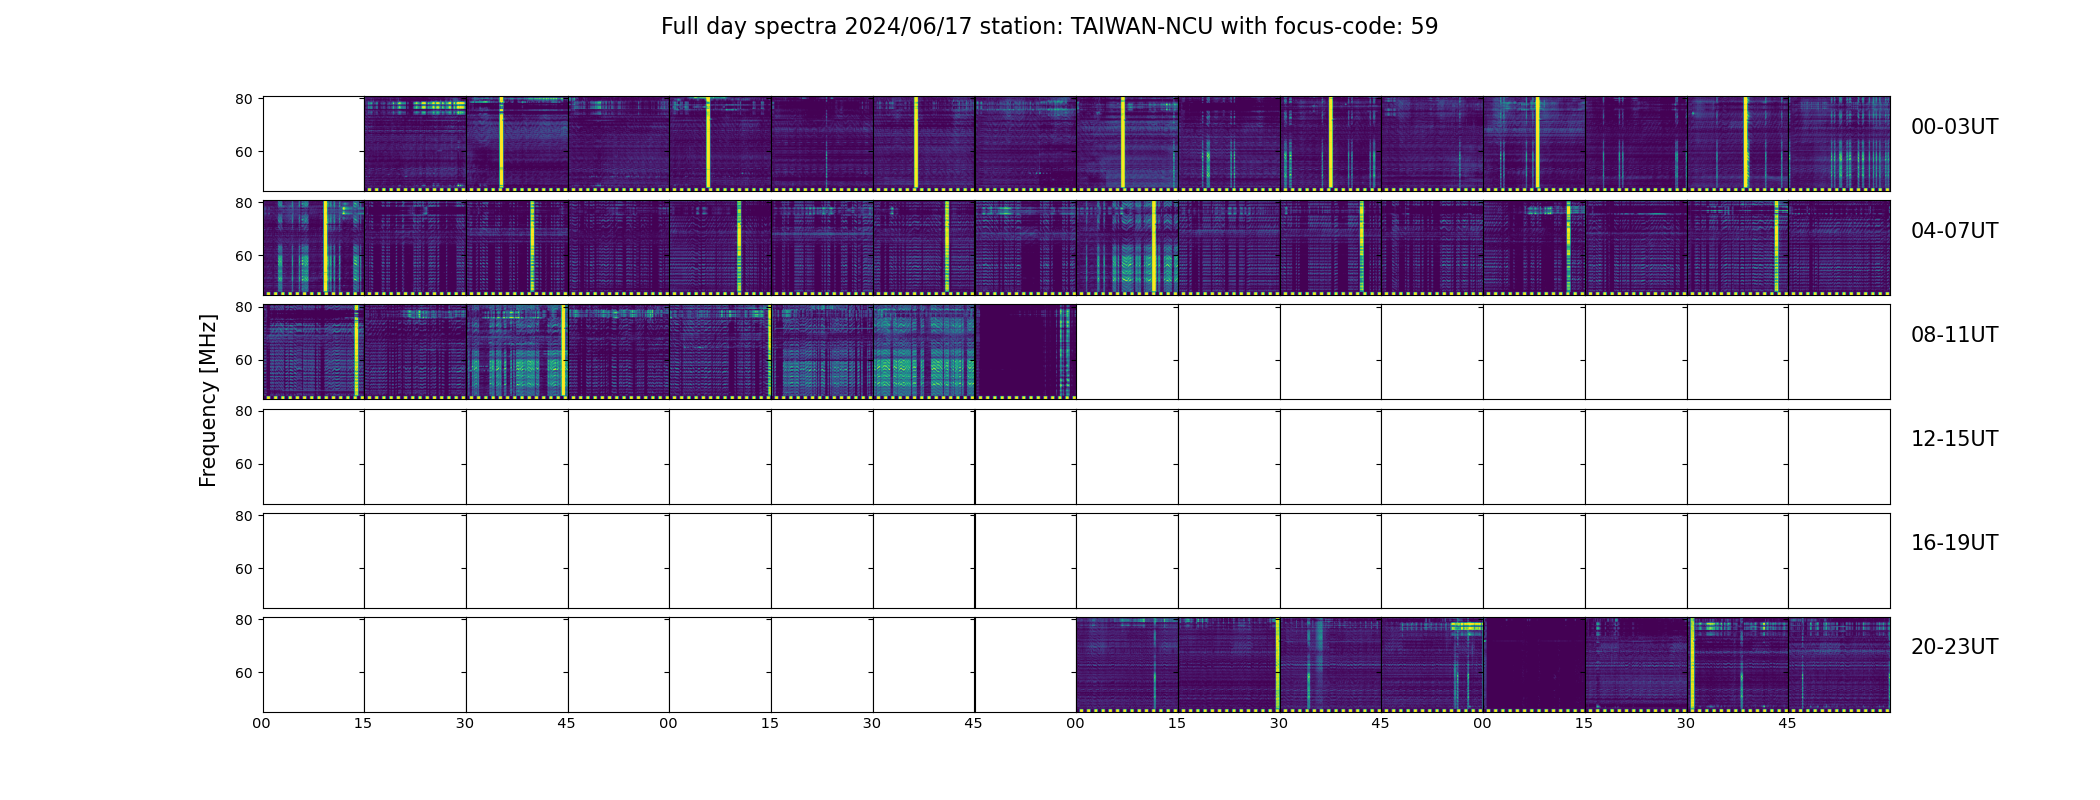Click the 80 tick label of the 04-07UT row
This screenshot has height=800, width=2100.
click(x=243, y=203)
